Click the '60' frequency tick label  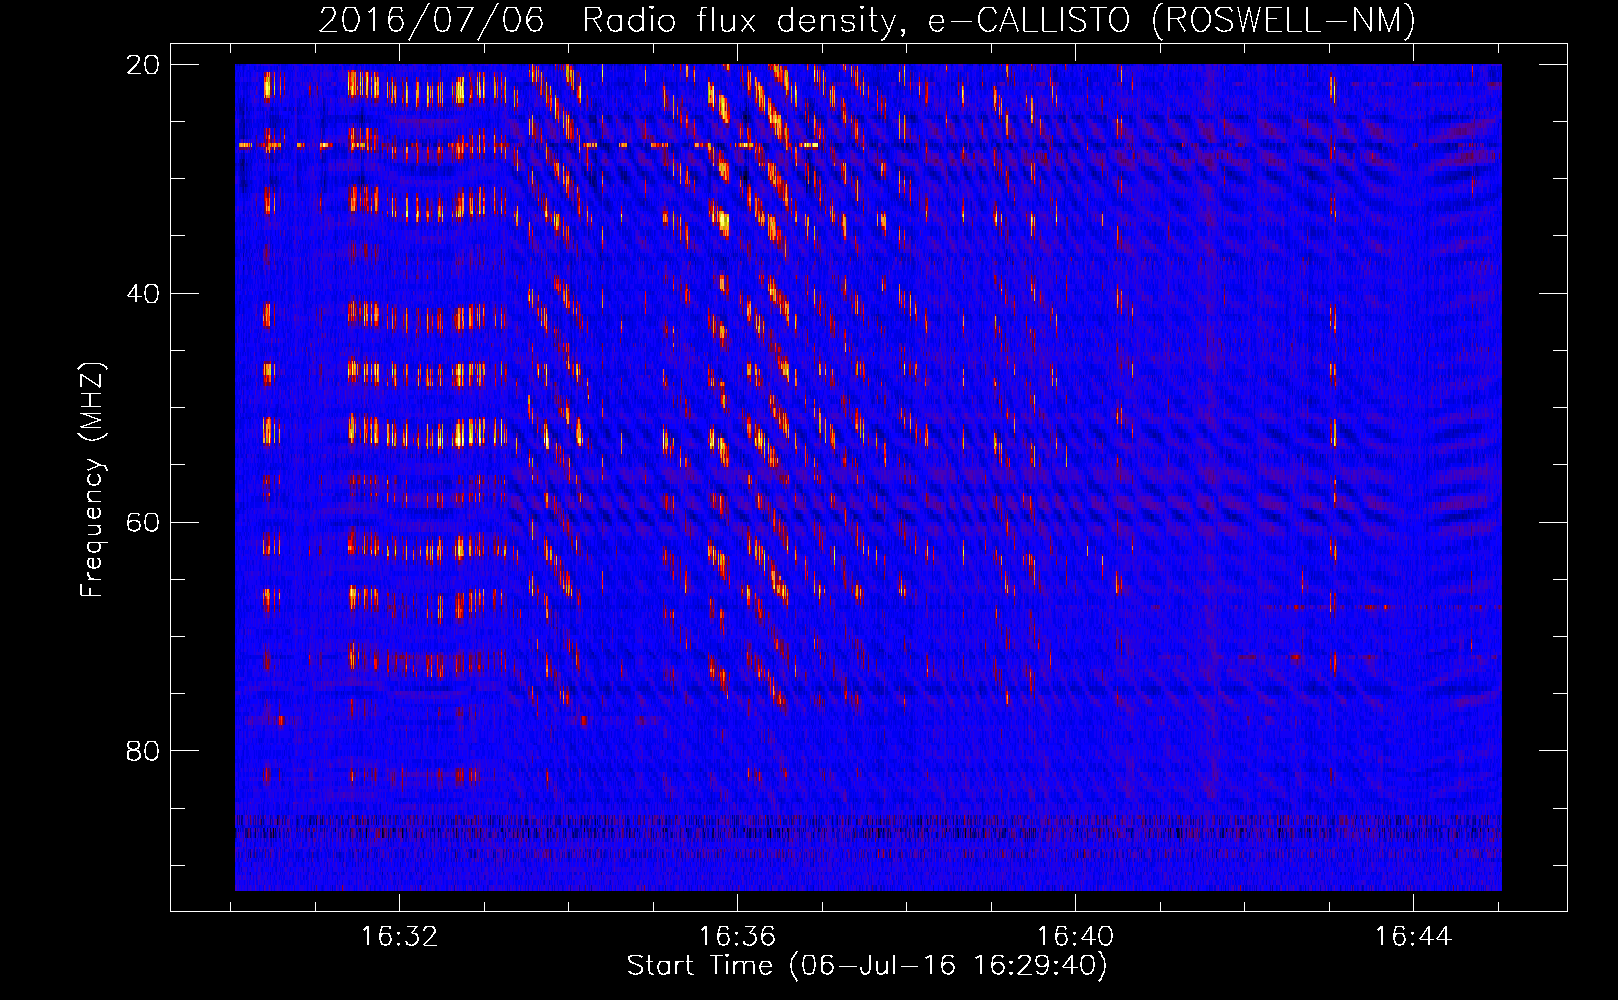coord(143,522)
